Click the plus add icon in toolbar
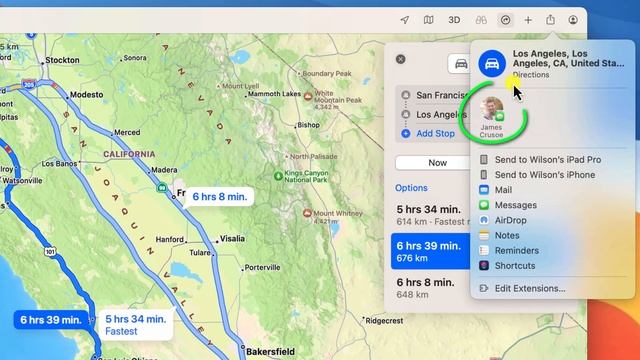640x360 pixels. 528,20
